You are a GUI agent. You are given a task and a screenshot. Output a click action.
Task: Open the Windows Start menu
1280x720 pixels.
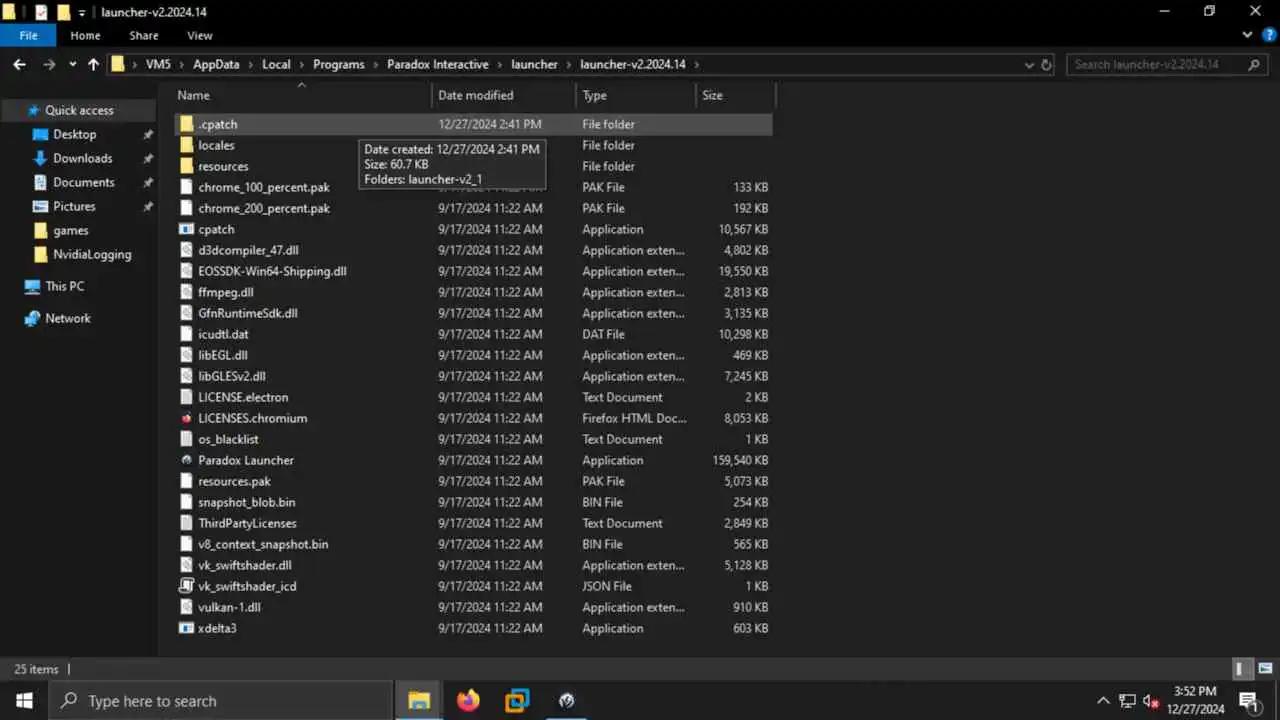(24, 701)
